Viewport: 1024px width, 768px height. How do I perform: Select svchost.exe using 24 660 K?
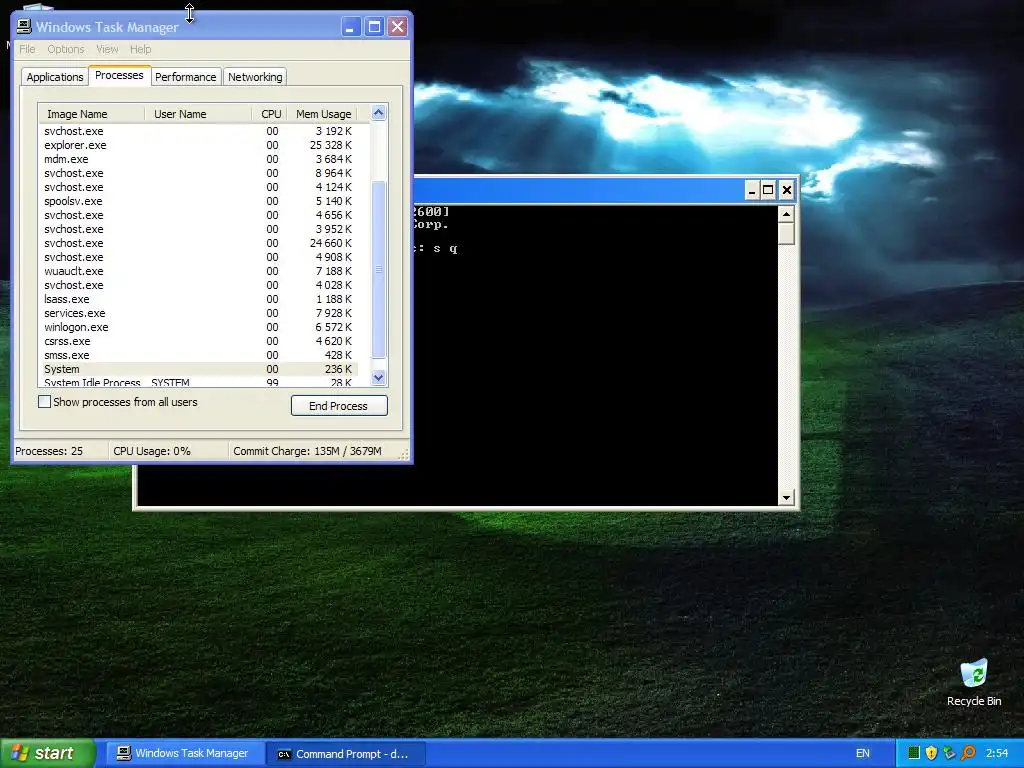pyautogui.click(x=198, y=243)
